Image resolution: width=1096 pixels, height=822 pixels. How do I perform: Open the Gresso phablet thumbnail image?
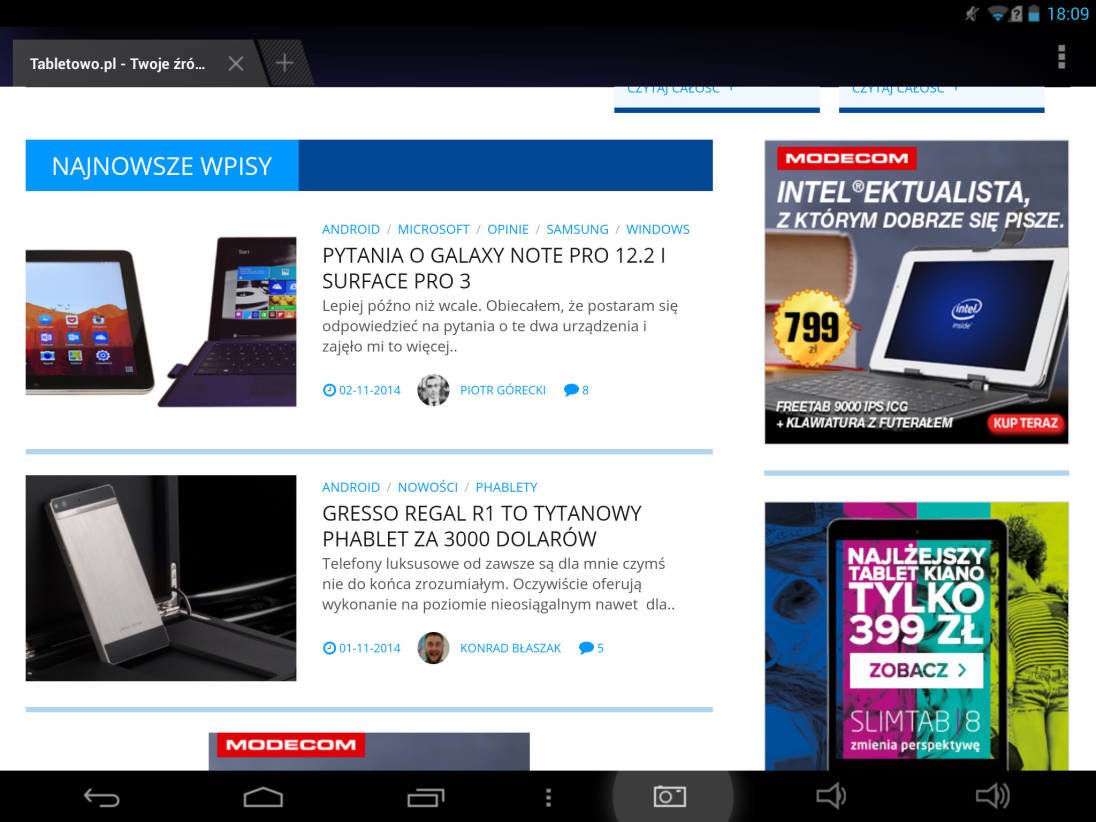point(161,578)
